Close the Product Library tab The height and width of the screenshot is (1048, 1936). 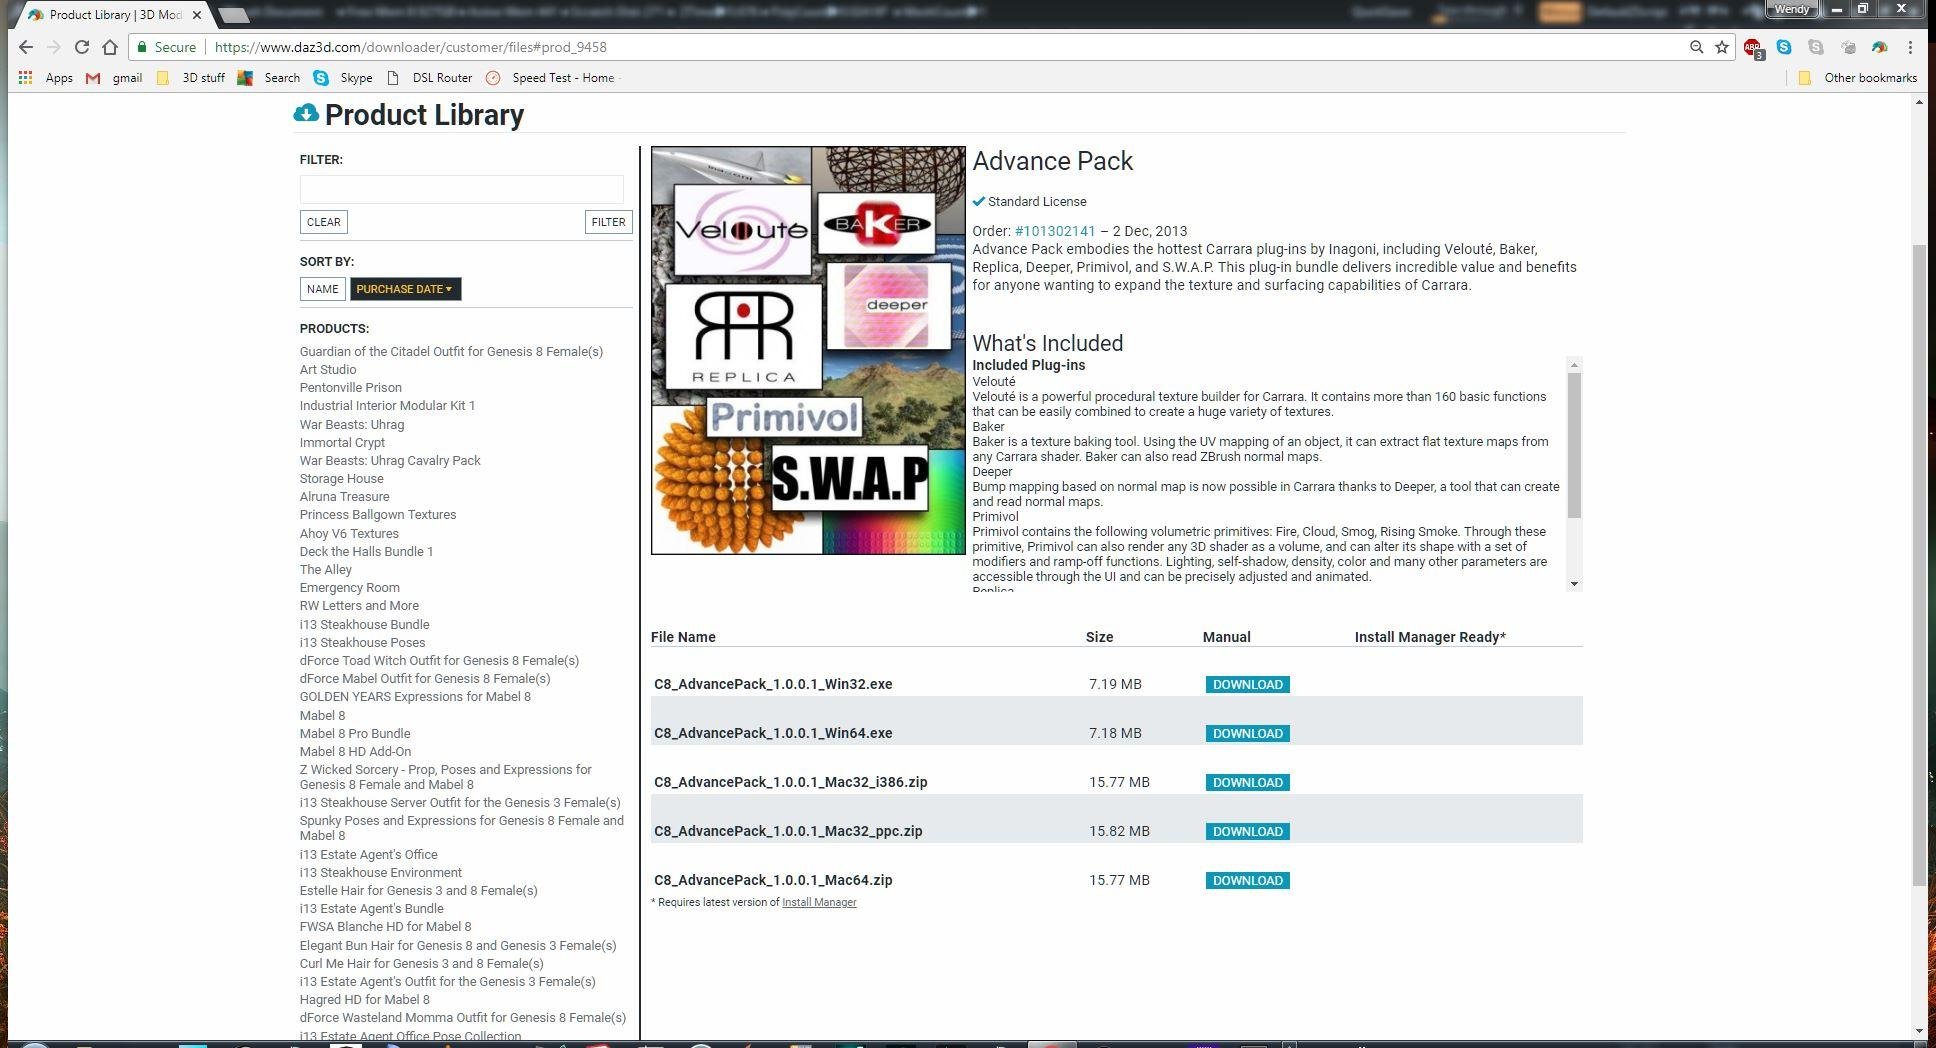197,15
